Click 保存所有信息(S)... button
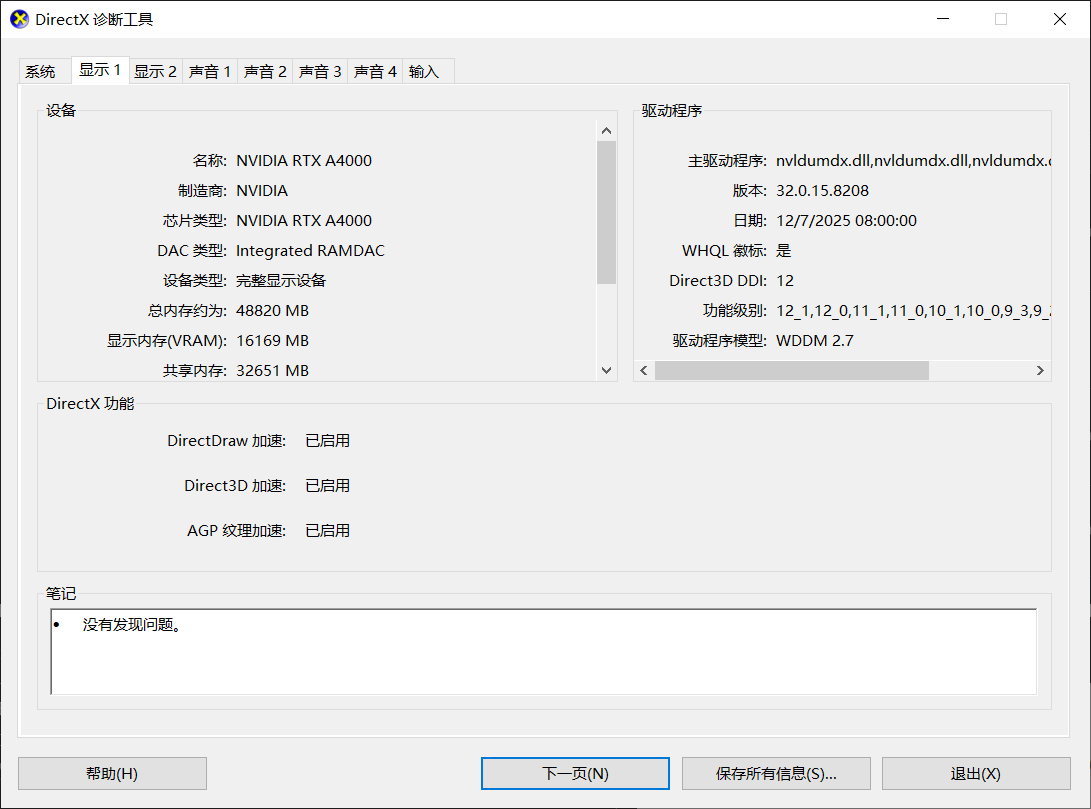The width and height of the screenshot is (1091, 809). point(776,773)
